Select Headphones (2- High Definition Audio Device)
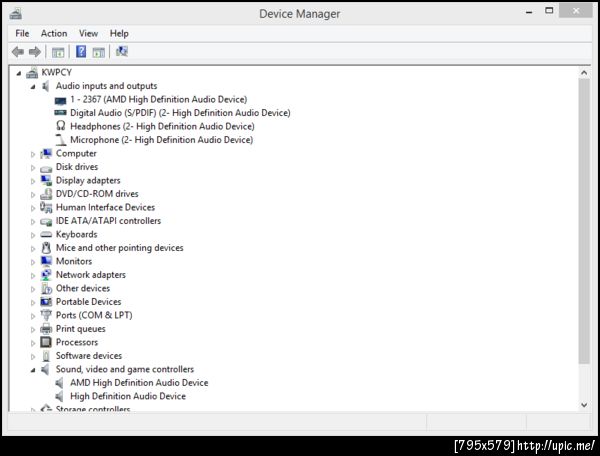The height and width of the screenshot is (456, 600). click(x=162, y=126)
